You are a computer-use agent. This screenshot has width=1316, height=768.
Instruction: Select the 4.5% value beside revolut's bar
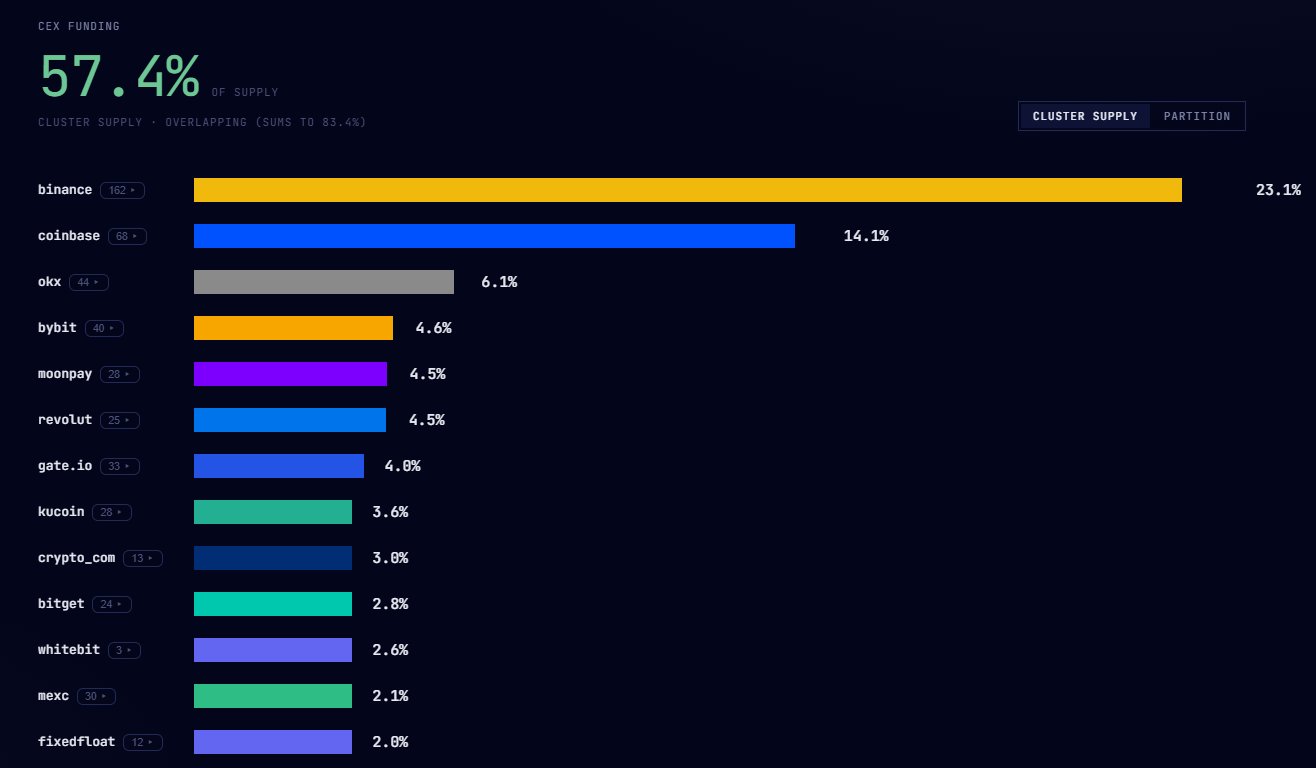427,420
